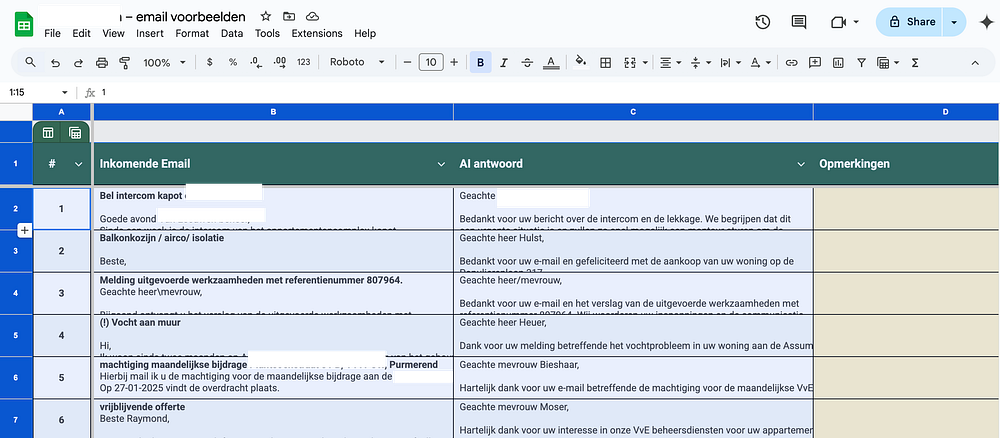
Task: Insert a chart
Action: [838, 62]
